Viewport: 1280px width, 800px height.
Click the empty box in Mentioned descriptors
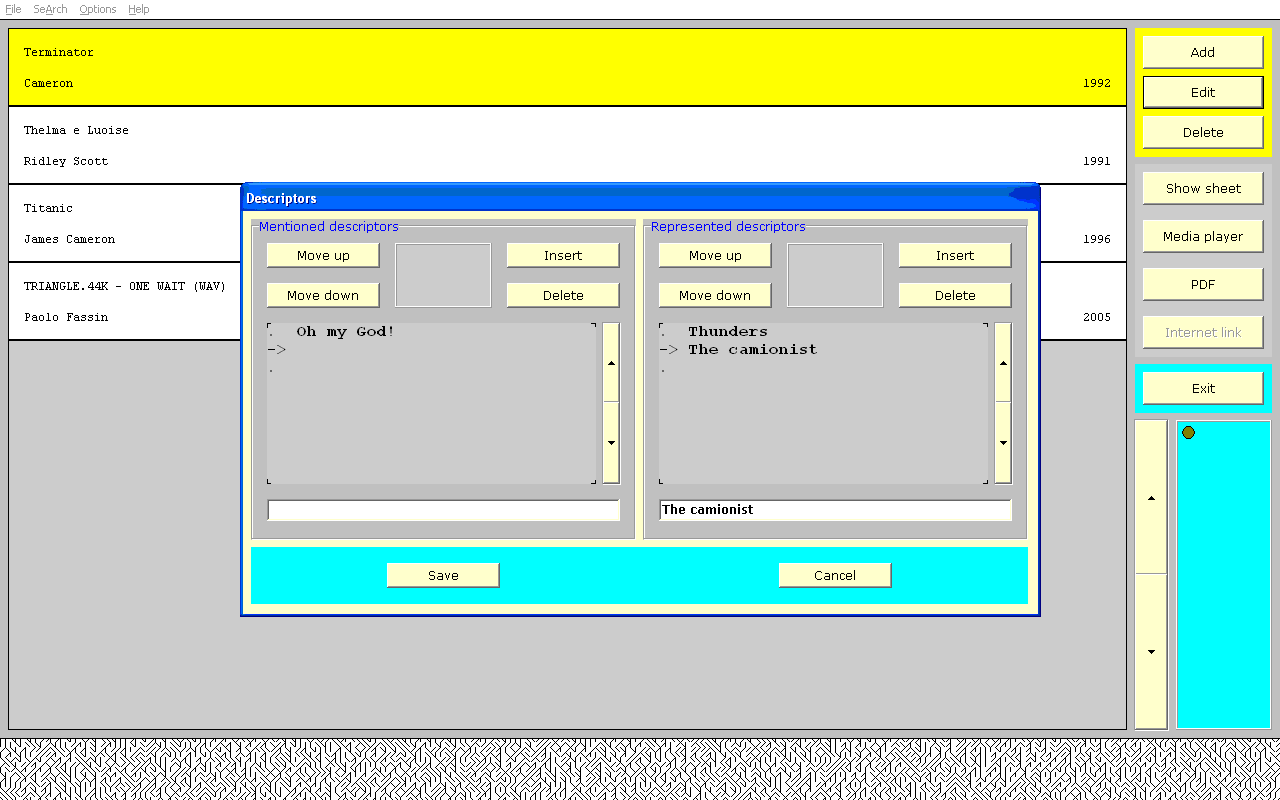pos(443,275)
